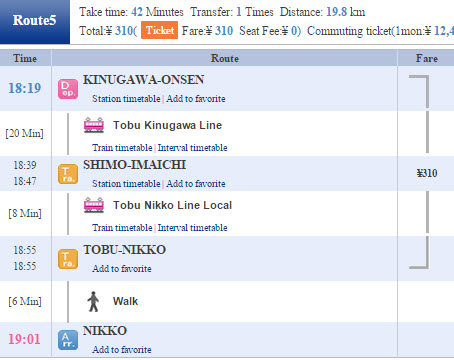Add NIKKO to favorite

point(122,350)
